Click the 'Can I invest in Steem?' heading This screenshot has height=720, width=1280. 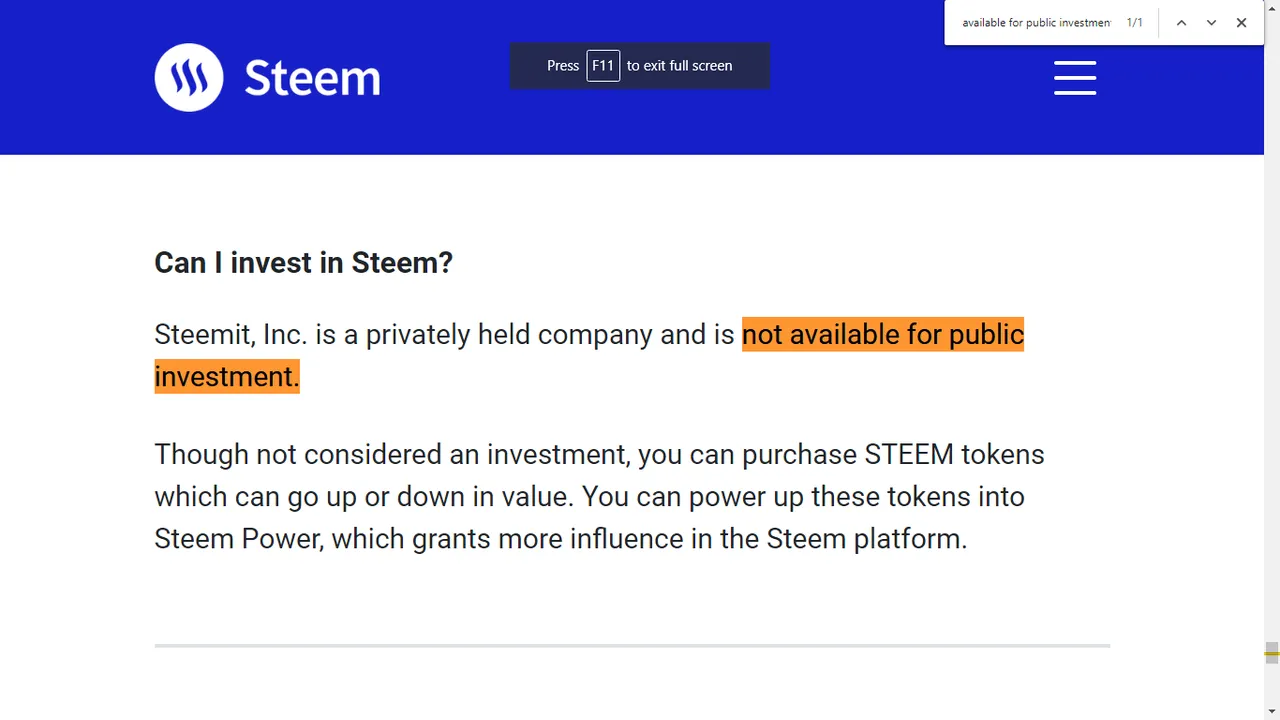click(x=304, y=262)
